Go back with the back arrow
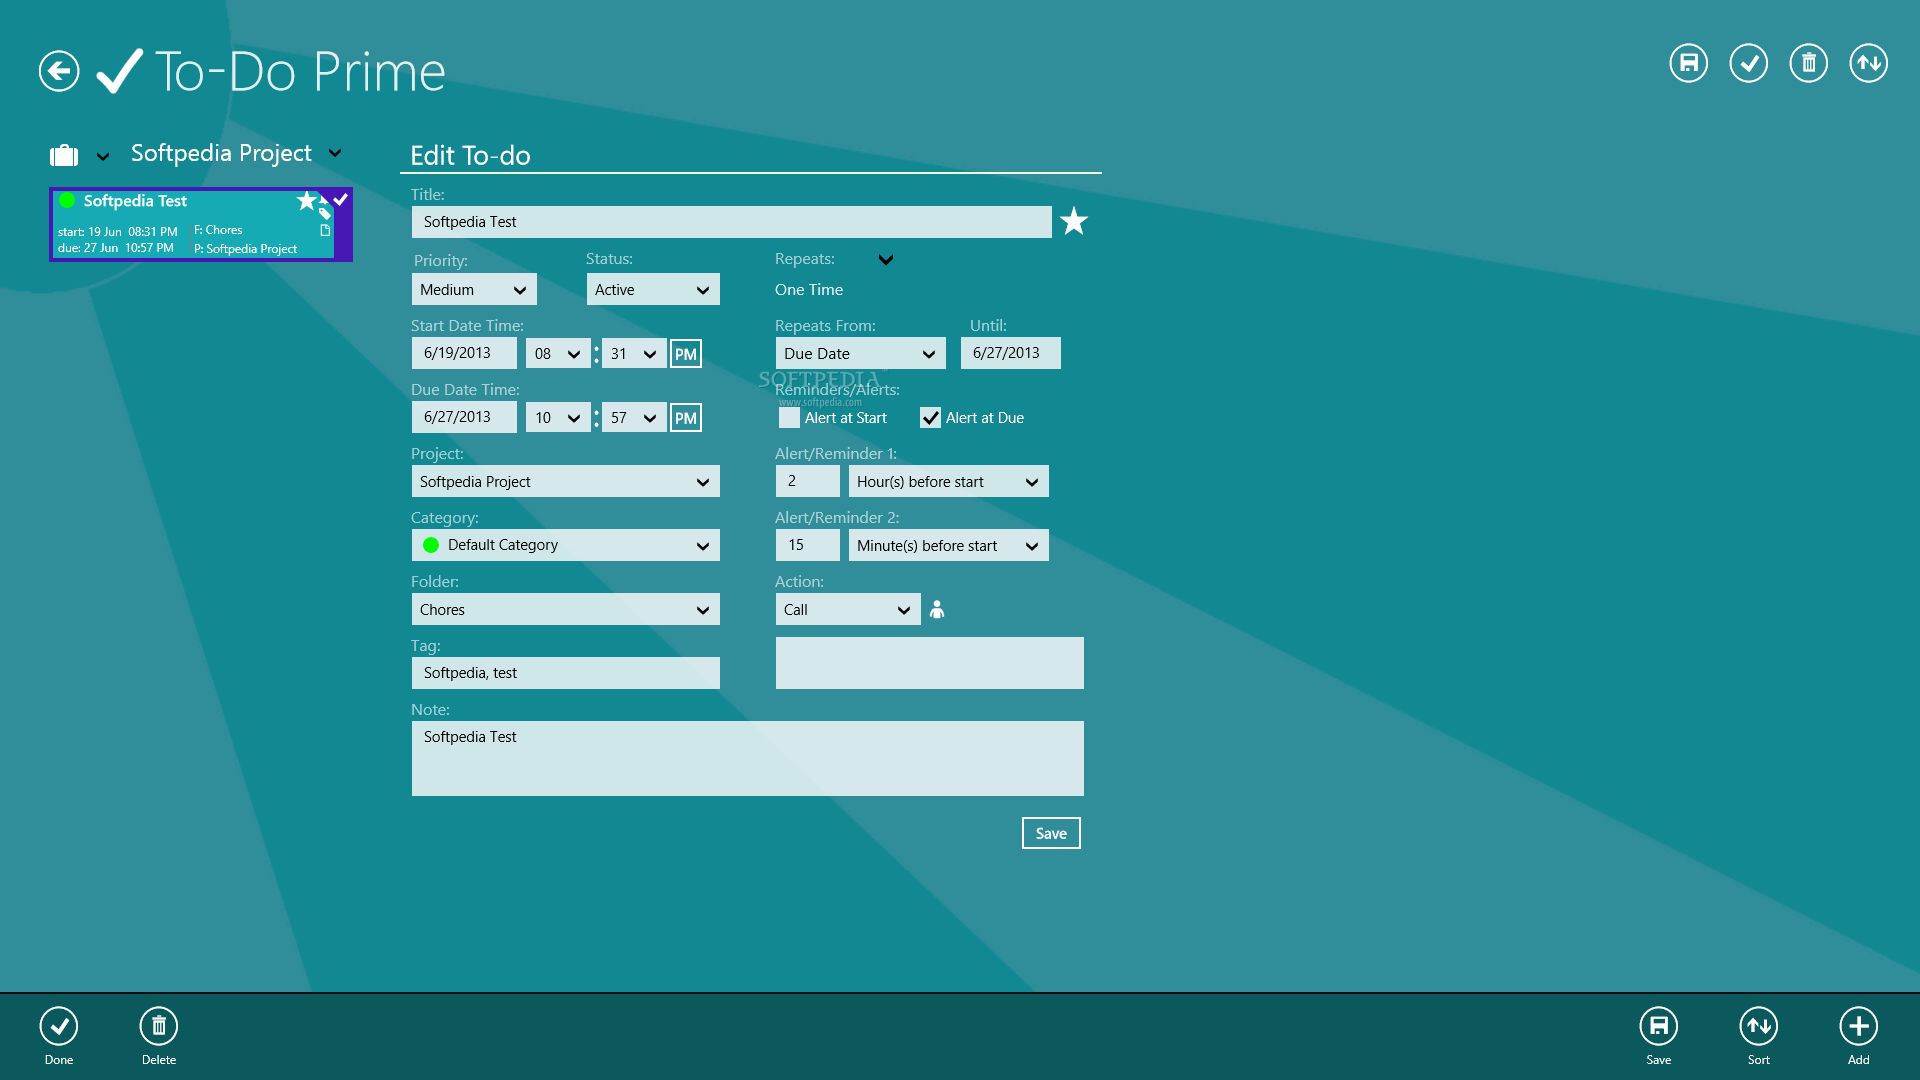 click(x=59, y=71)
